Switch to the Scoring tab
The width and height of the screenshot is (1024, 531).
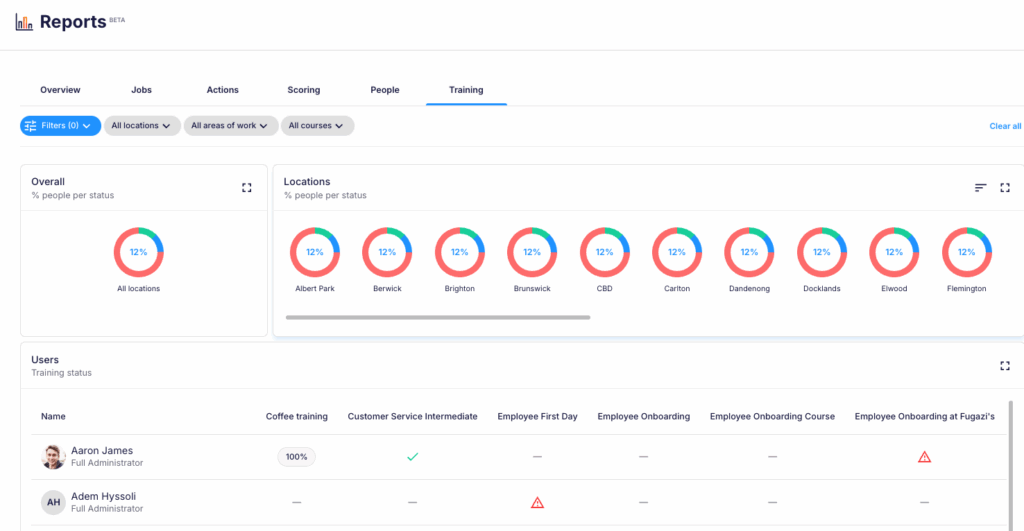coord(304,90)
